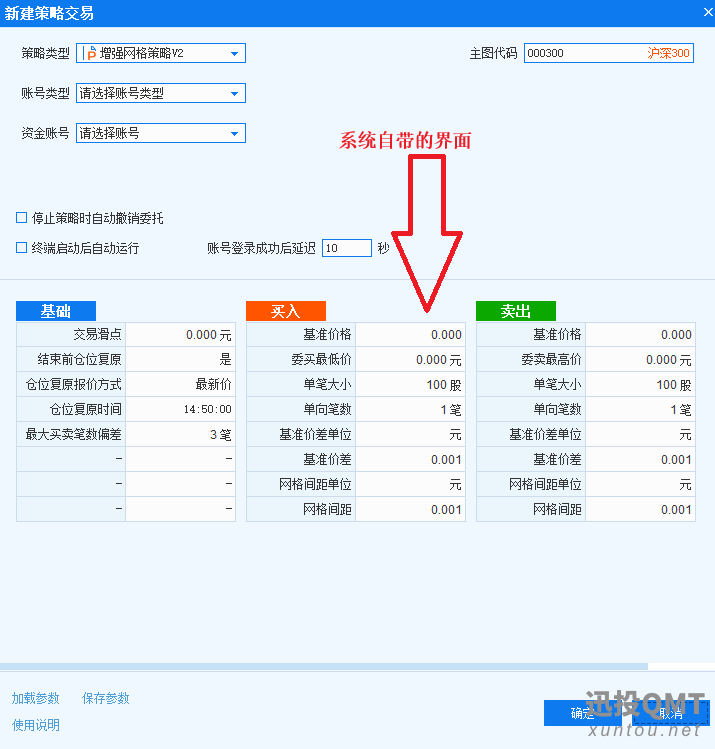Click the 卖出 单向笔数 value cell
The height and width of the screenshot is (749, 715).
[x=640, y=409]
